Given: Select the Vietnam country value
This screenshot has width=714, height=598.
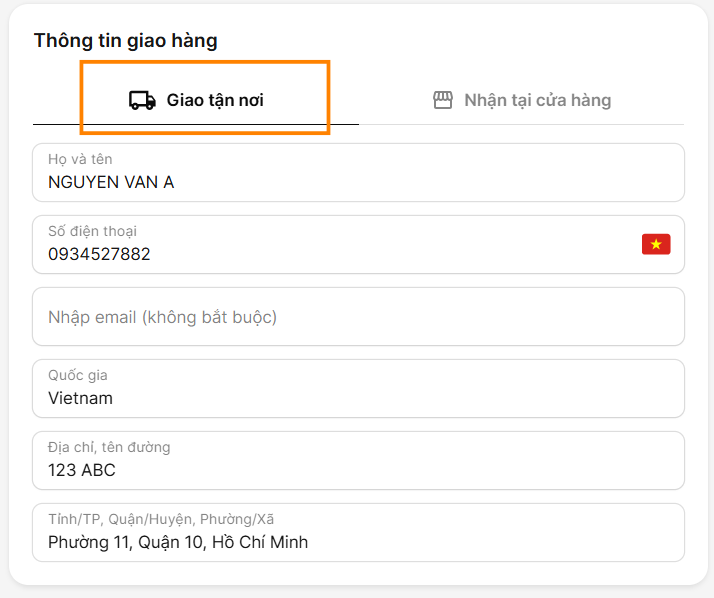Looking at the screenshot, I should click(80, 398).
